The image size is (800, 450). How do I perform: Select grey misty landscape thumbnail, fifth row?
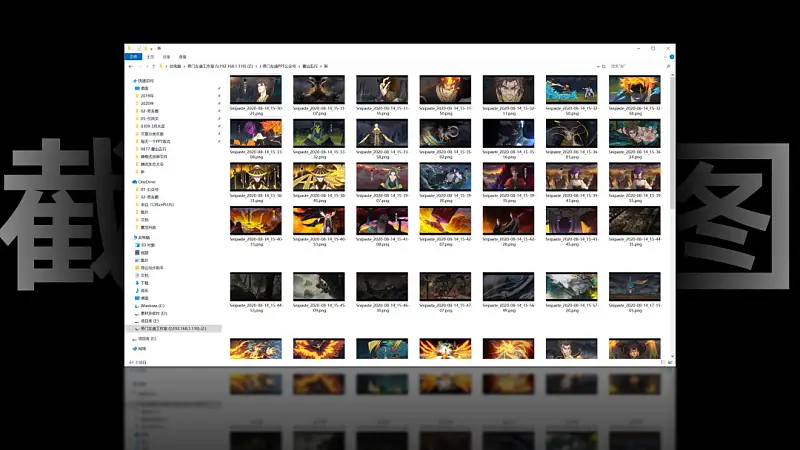[319, 286]
